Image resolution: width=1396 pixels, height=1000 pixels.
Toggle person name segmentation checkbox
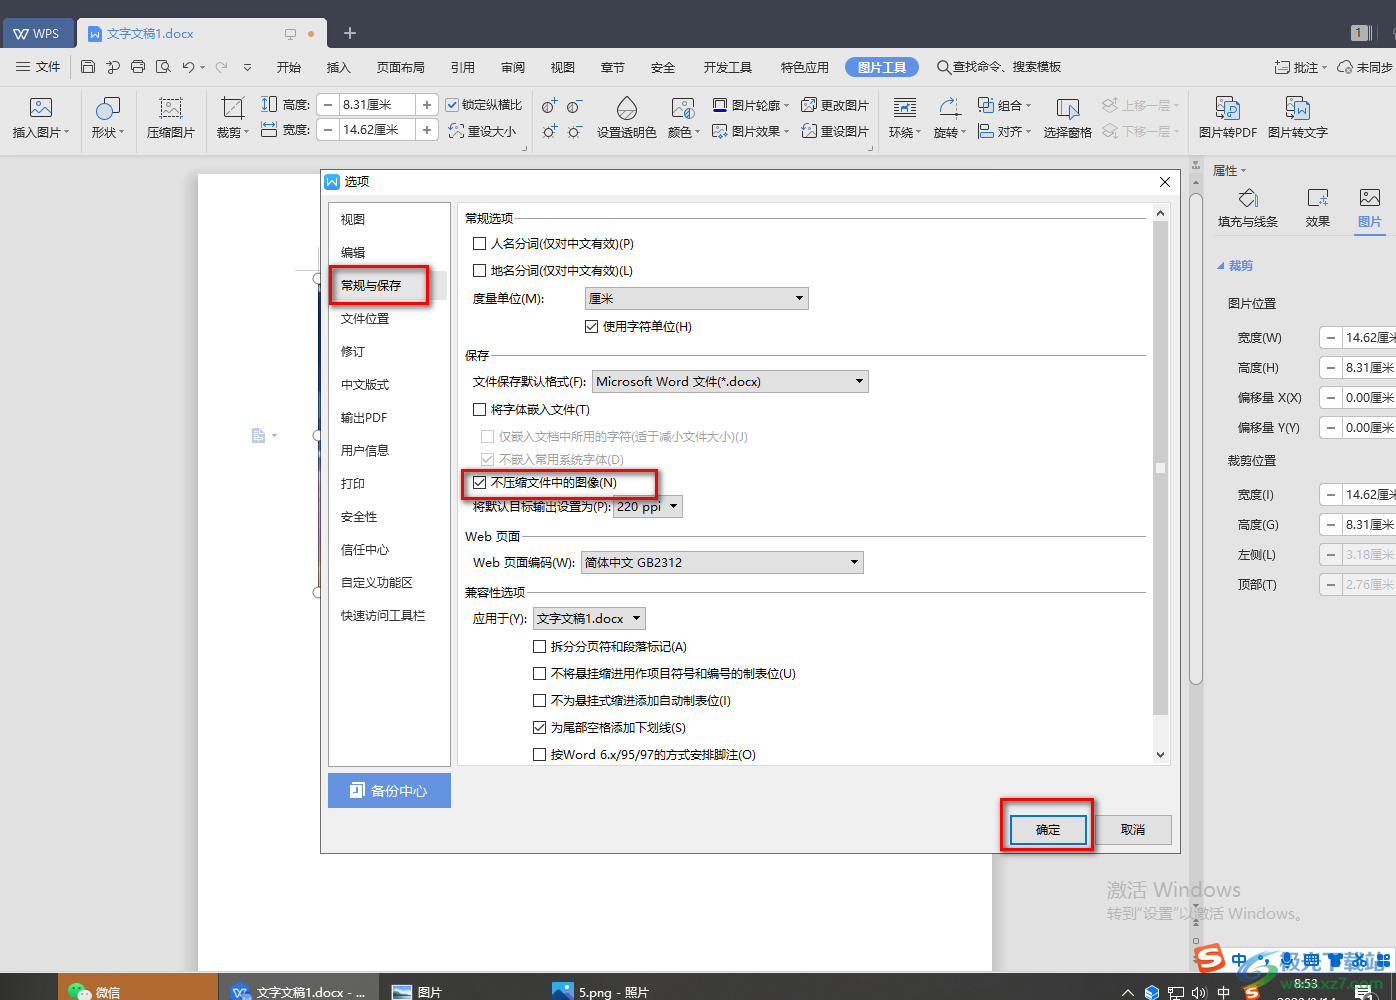pyautogui.click(x=479, y=243)
